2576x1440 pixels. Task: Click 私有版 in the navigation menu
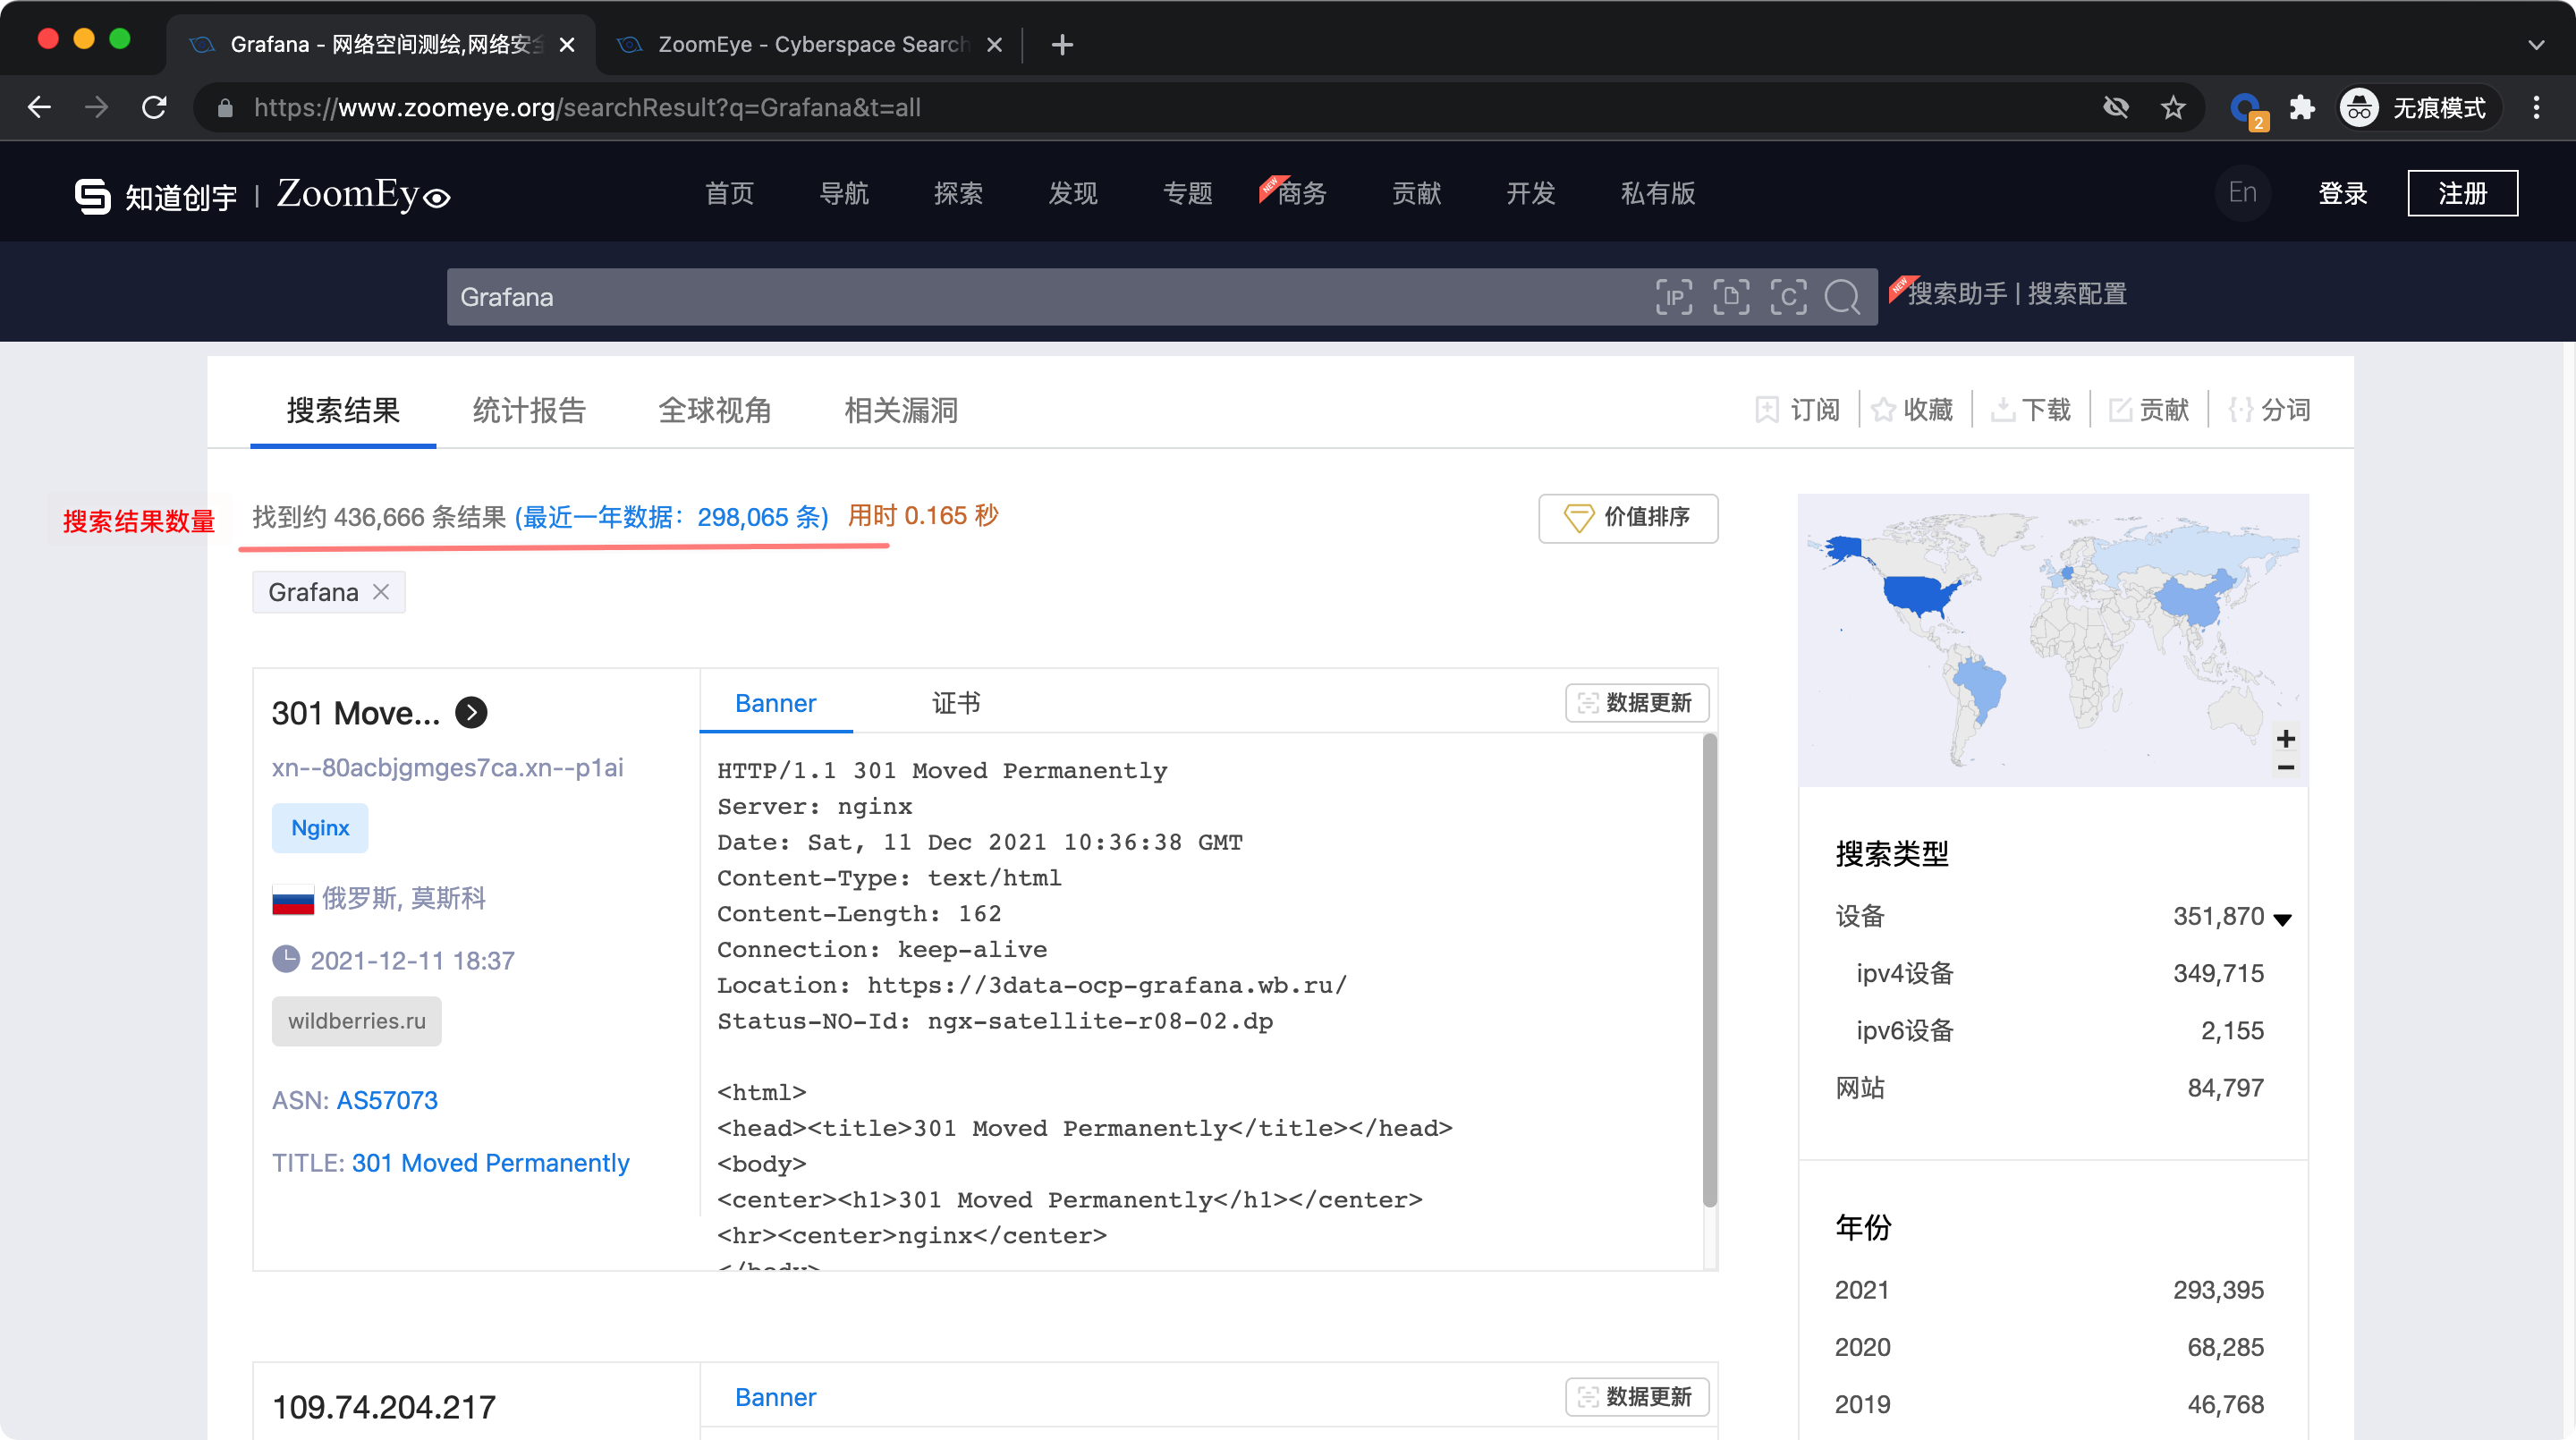pos(1657,193)
